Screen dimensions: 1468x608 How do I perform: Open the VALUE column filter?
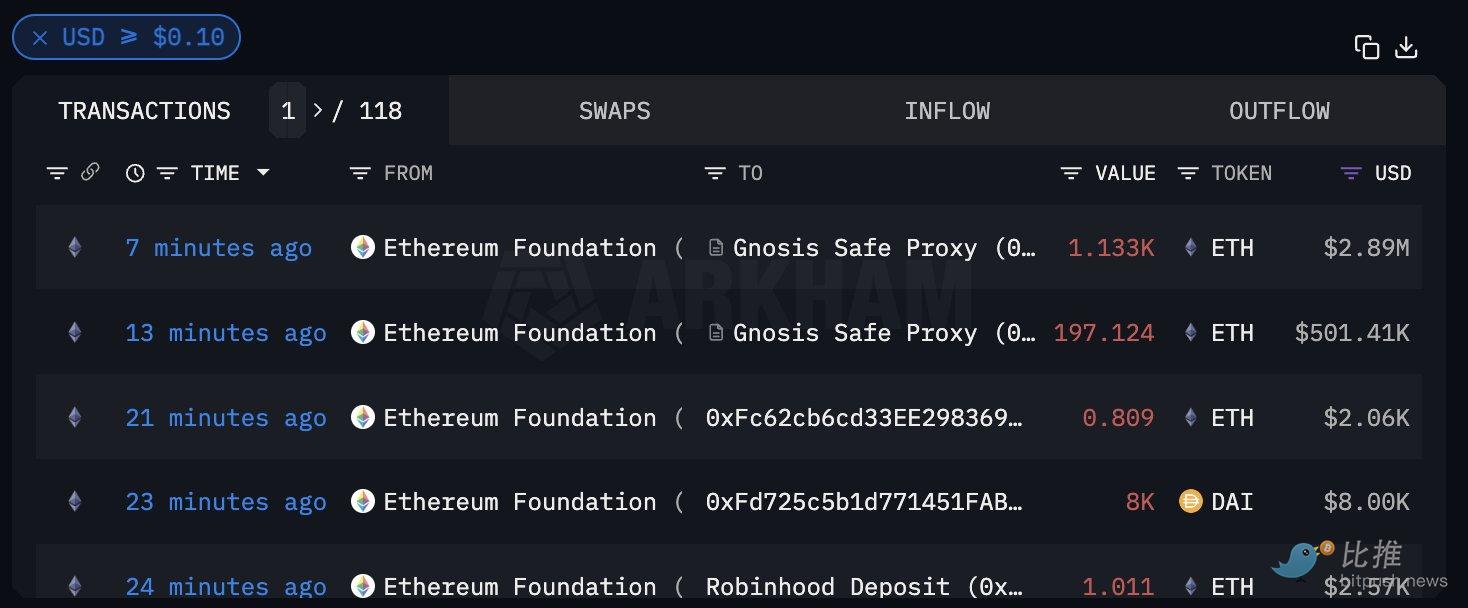click(x=1071, y=173)
